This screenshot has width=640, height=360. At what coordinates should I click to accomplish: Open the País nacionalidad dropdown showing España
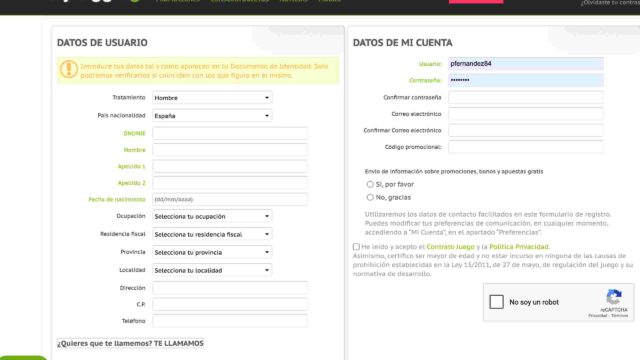(x=212, y=116)
